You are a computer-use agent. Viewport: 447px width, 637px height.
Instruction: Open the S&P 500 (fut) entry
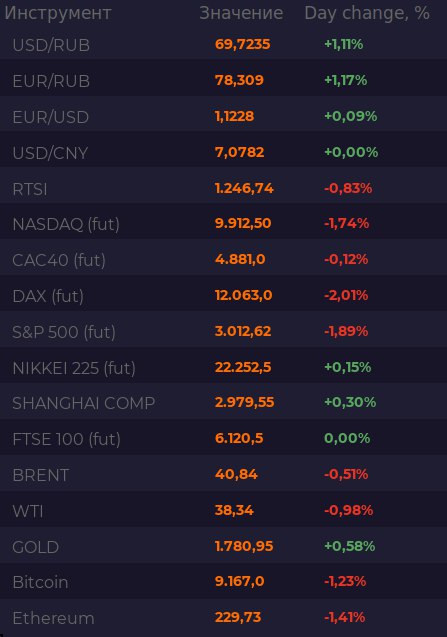tap(64, 332)
